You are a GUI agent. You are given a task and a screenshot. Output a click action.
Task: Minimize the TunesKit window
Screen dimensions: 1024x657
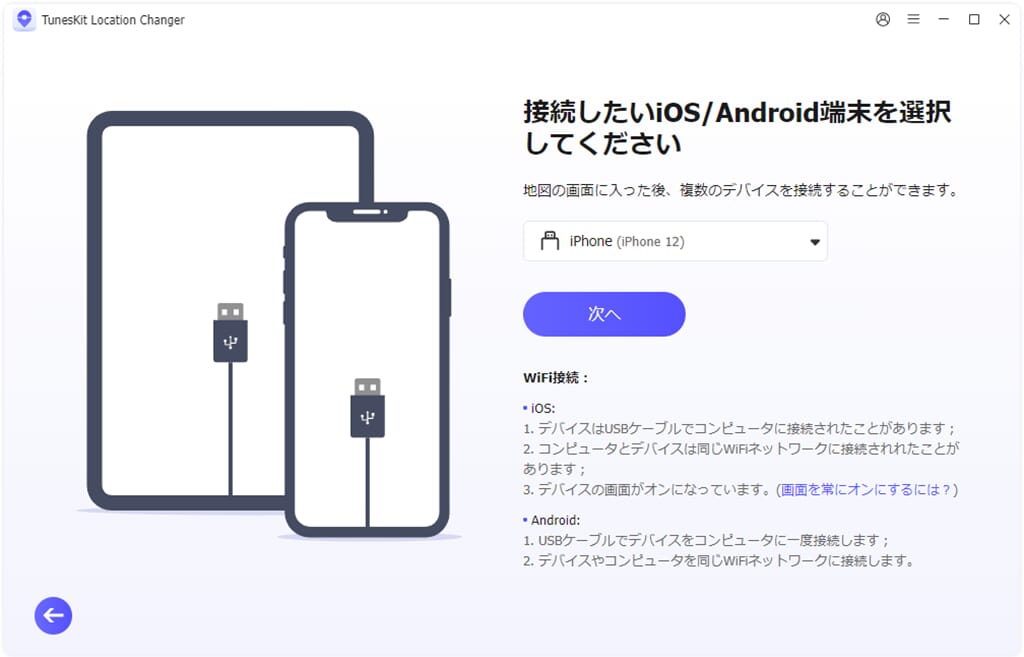coord(944,20)
